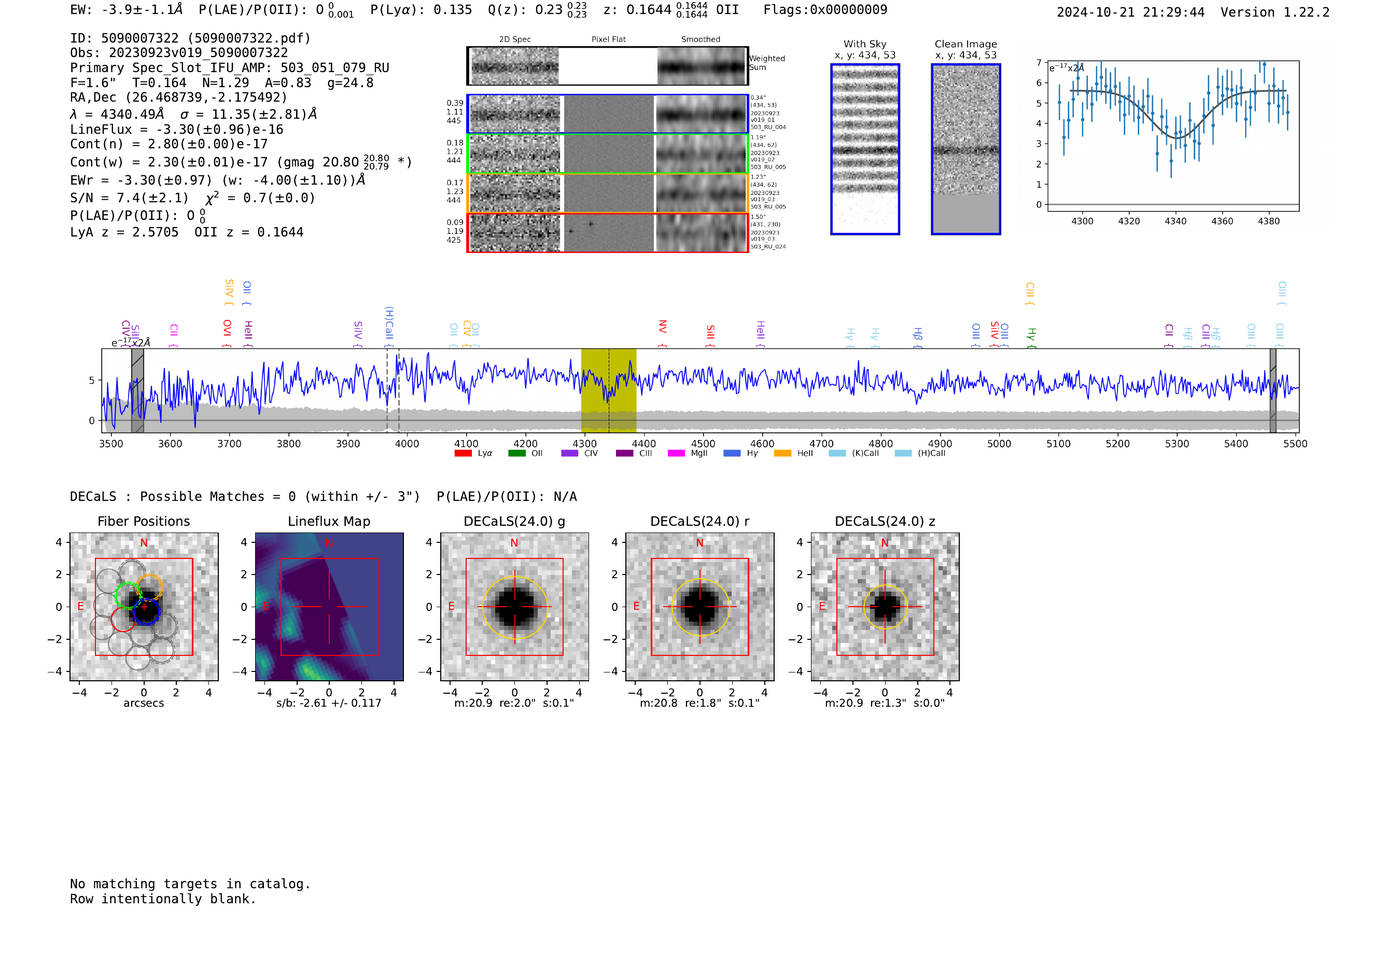Image resolution: width=1400 pixels, height=953 pixels.
Task: Click the blue dashed fiber circle
Action: pyautogui.click(x=147, y=610)
